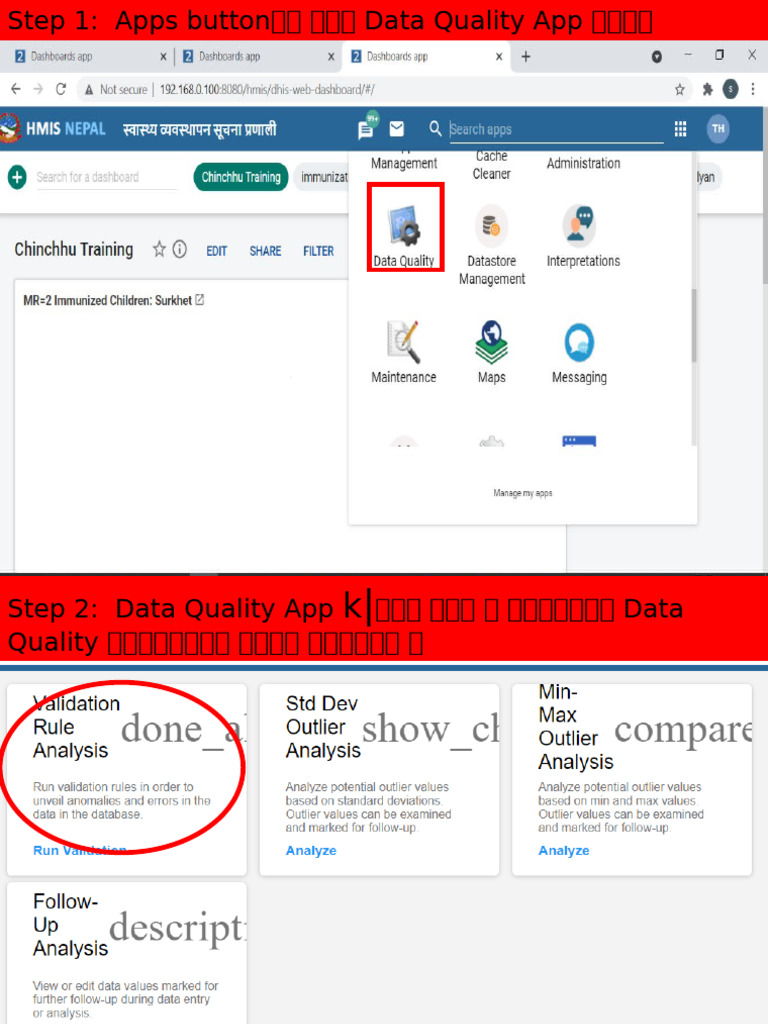
Task: Open the Follow-Up Analysis card
Action: click(x=127, y=953)
